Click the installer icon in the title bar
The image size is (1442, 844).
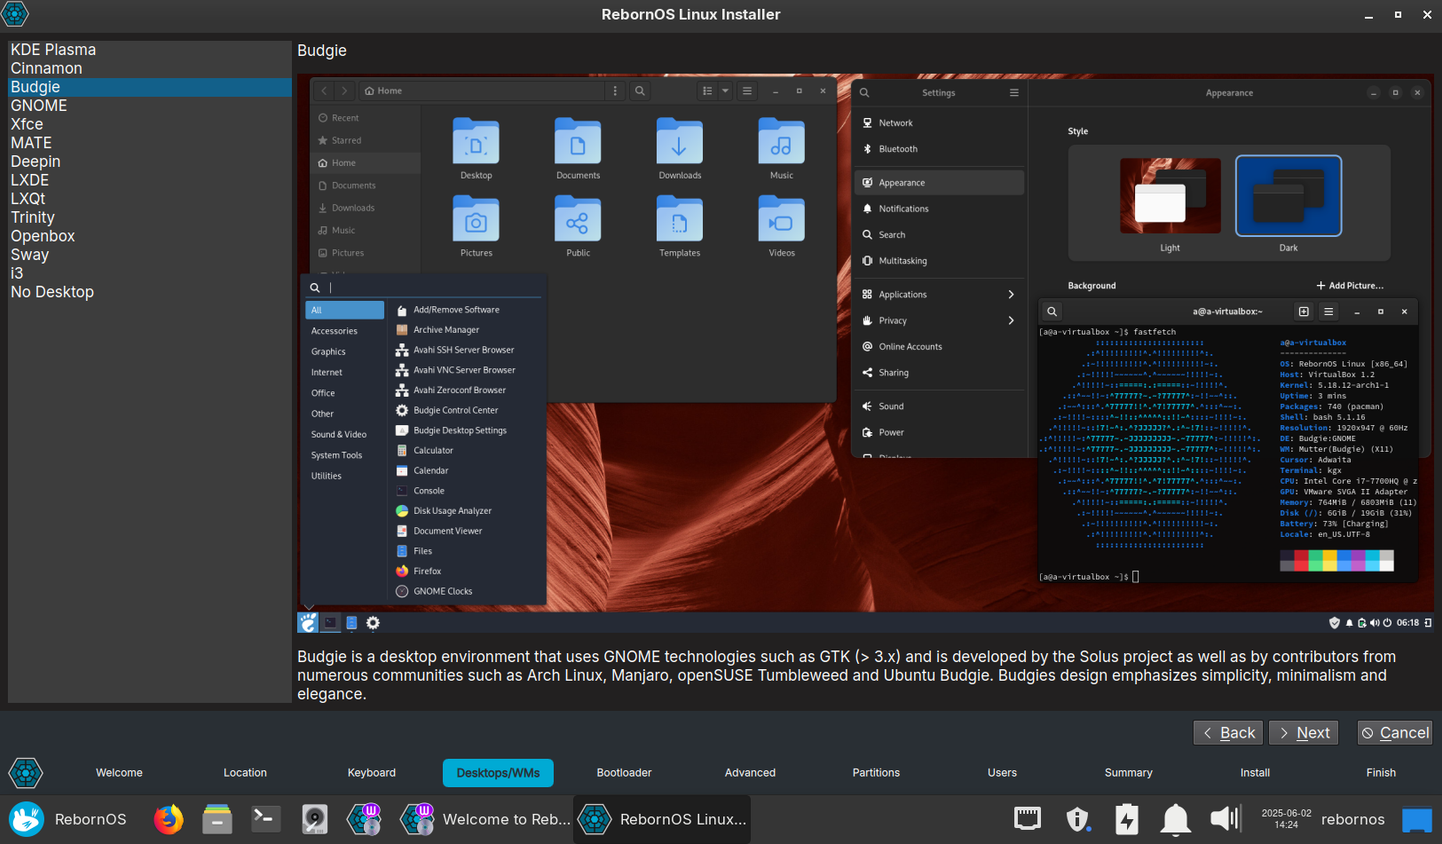coord(15,14)
